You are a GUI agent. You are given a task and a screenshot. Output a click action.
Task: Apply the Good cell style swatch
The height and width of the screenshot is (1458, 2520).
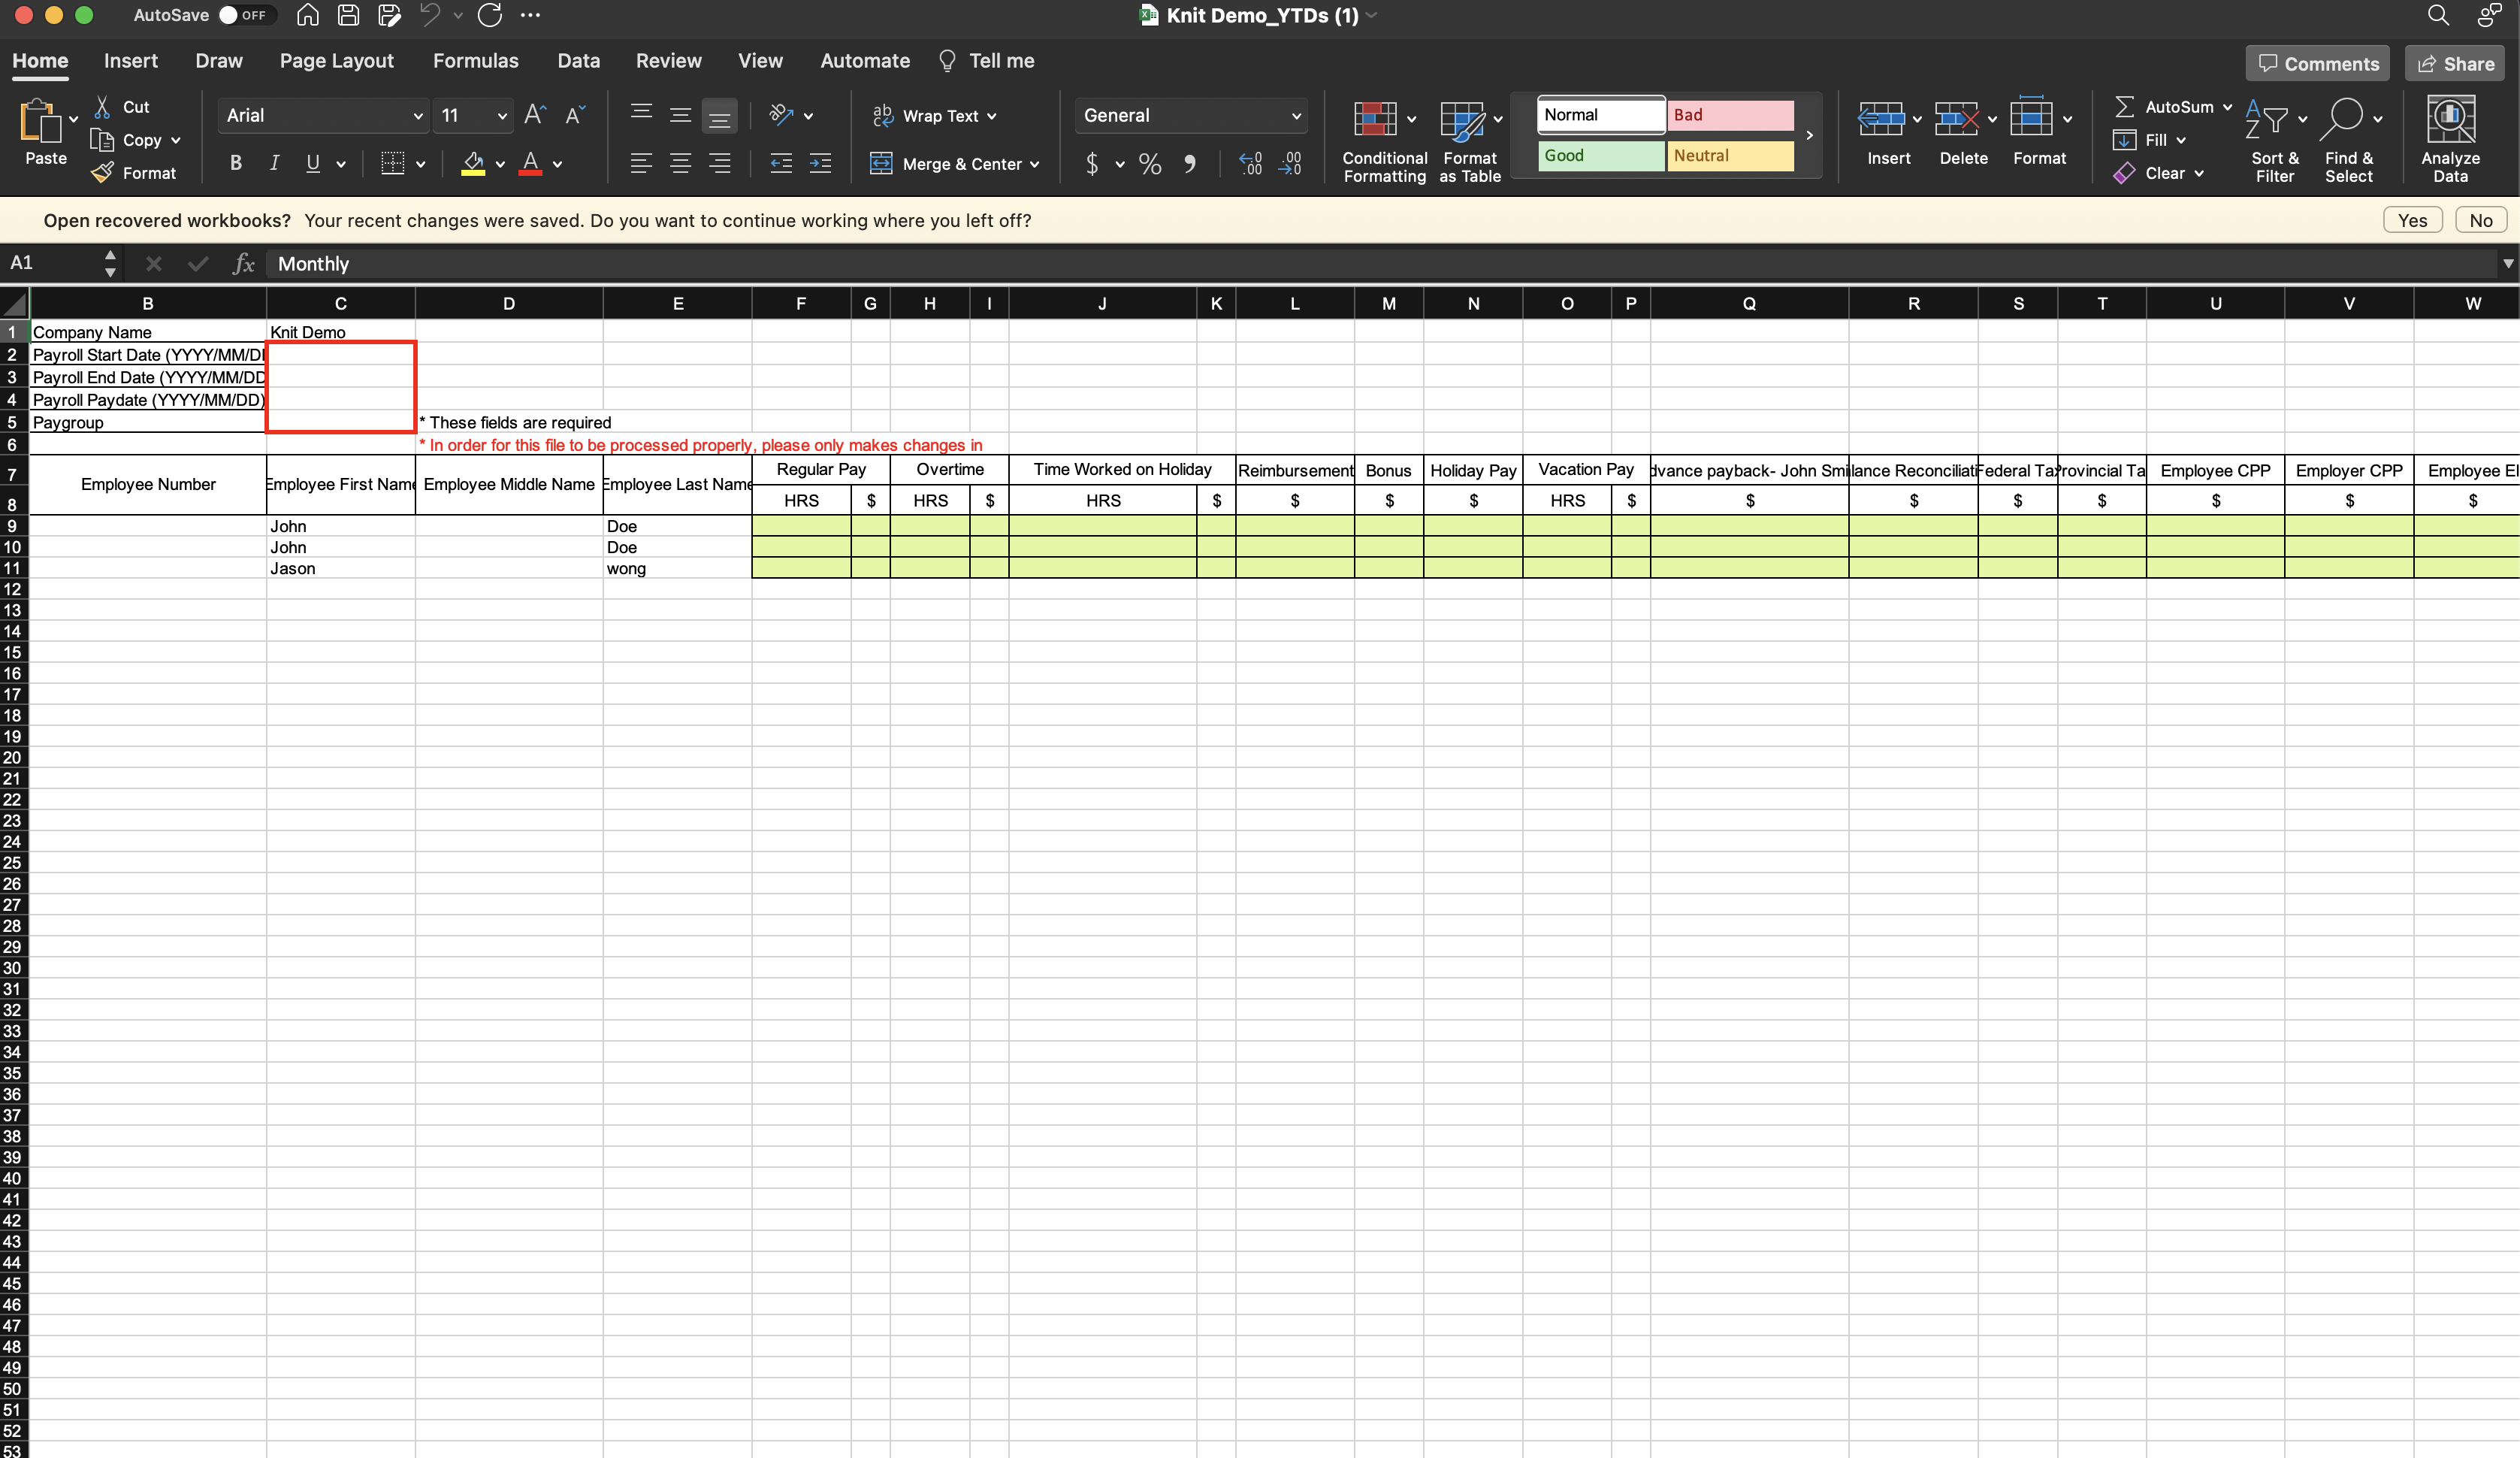[x=1599, y=156]
